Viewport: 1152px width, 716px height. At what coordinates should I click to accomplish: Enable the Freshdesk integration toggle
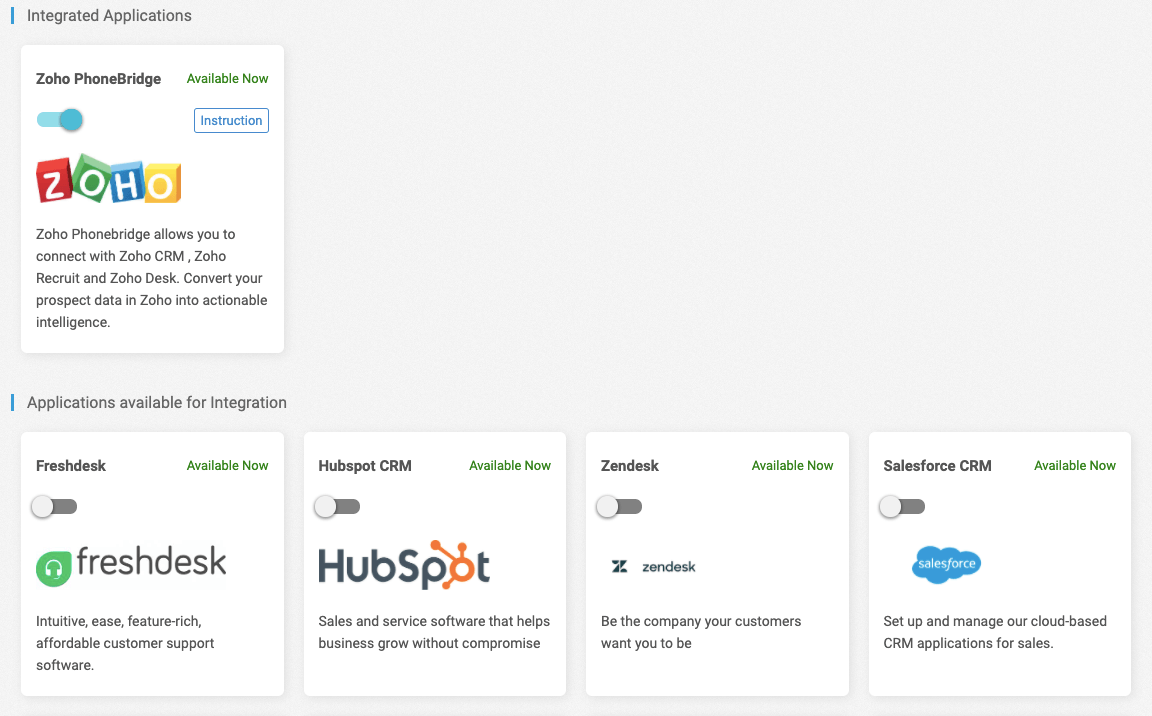[54, 507]
